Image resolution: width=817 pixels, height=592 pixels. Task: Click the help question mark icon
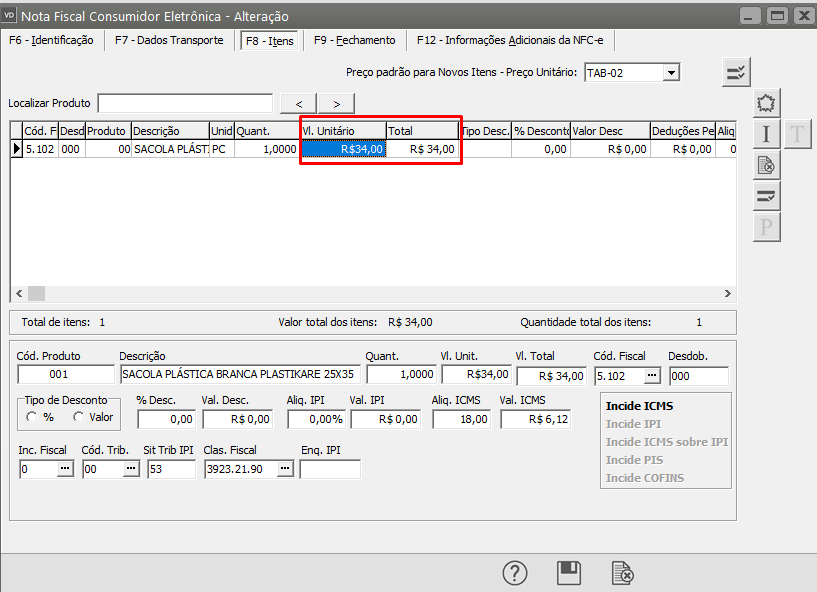point(514,573)
